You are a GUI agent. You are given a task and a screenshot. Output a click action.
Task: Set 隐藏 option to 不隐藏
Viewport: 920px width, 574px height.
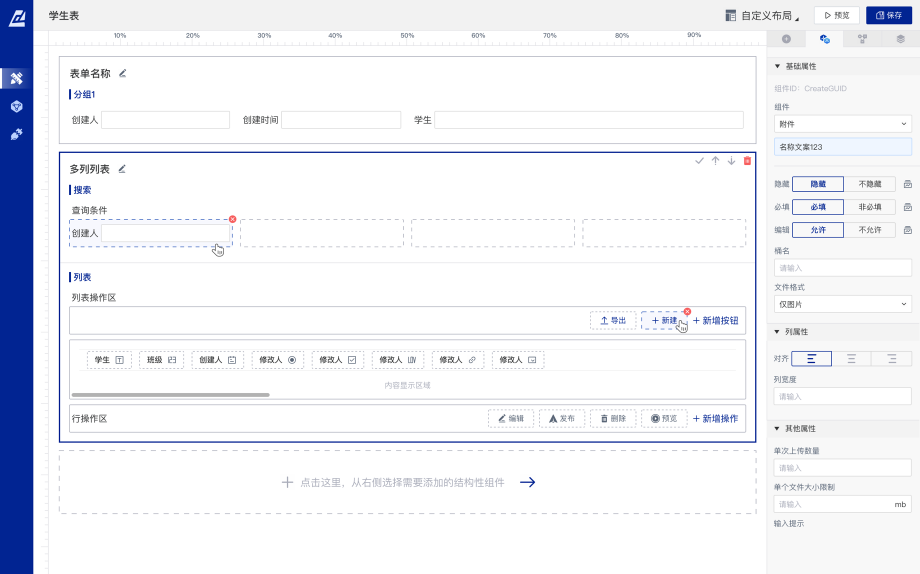click(870, 184)
